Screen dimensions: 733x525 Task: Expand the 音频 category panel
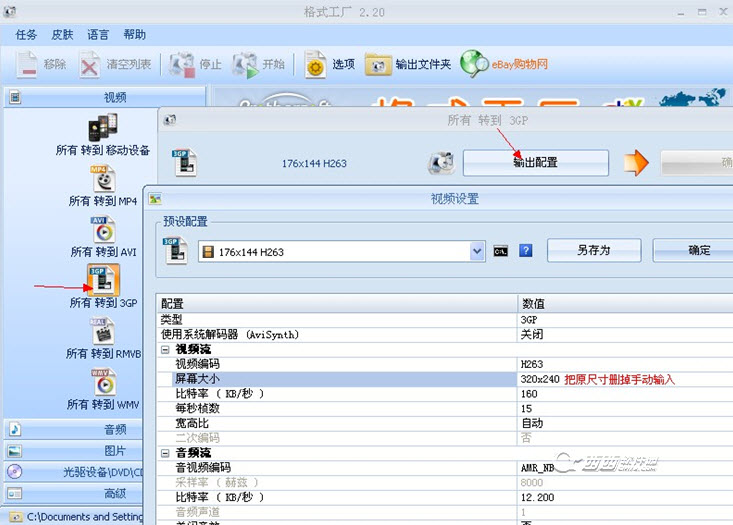(x=74, y=429)
